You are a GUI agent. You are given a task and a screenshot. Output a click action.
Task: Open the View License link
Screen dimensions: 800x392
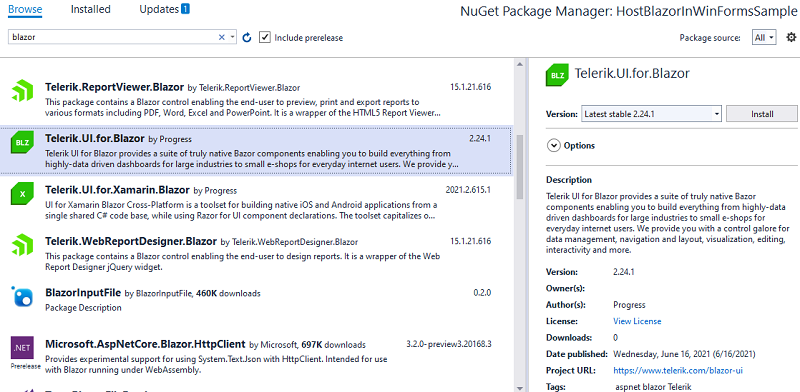637,321
